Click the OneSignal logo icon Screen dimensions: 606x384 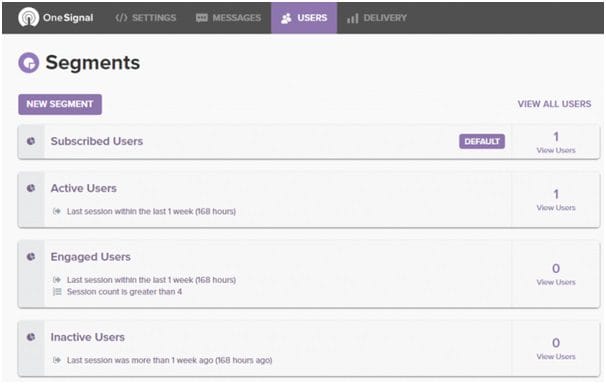(x=29, y=17)
